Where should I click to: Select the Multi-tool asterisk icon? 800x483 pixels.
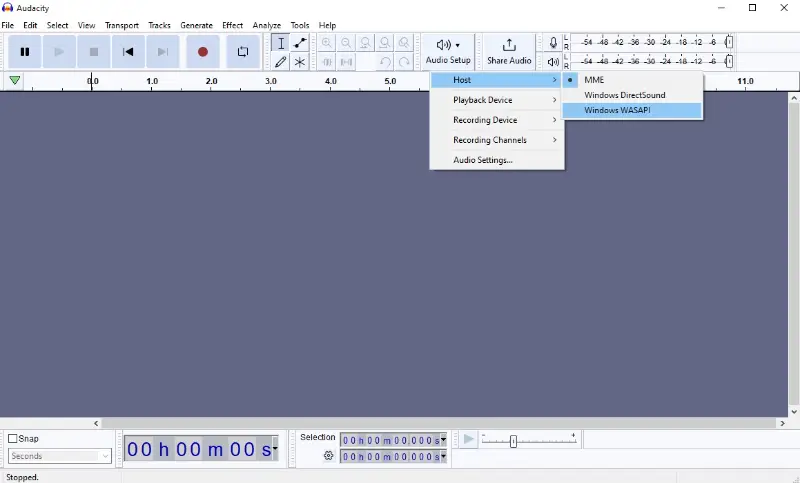pyautogui.click(x=300, y=62)
